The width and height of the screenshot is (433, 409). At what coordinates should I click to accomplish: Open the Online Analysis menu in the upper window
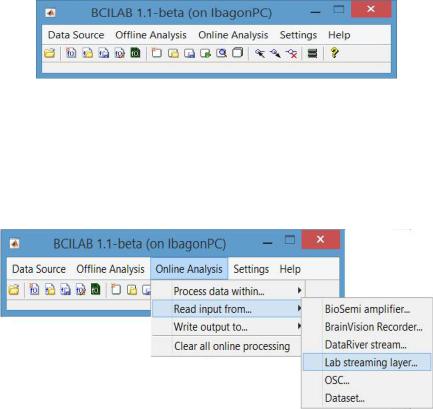pyautogui.click(x=233, y=35)
